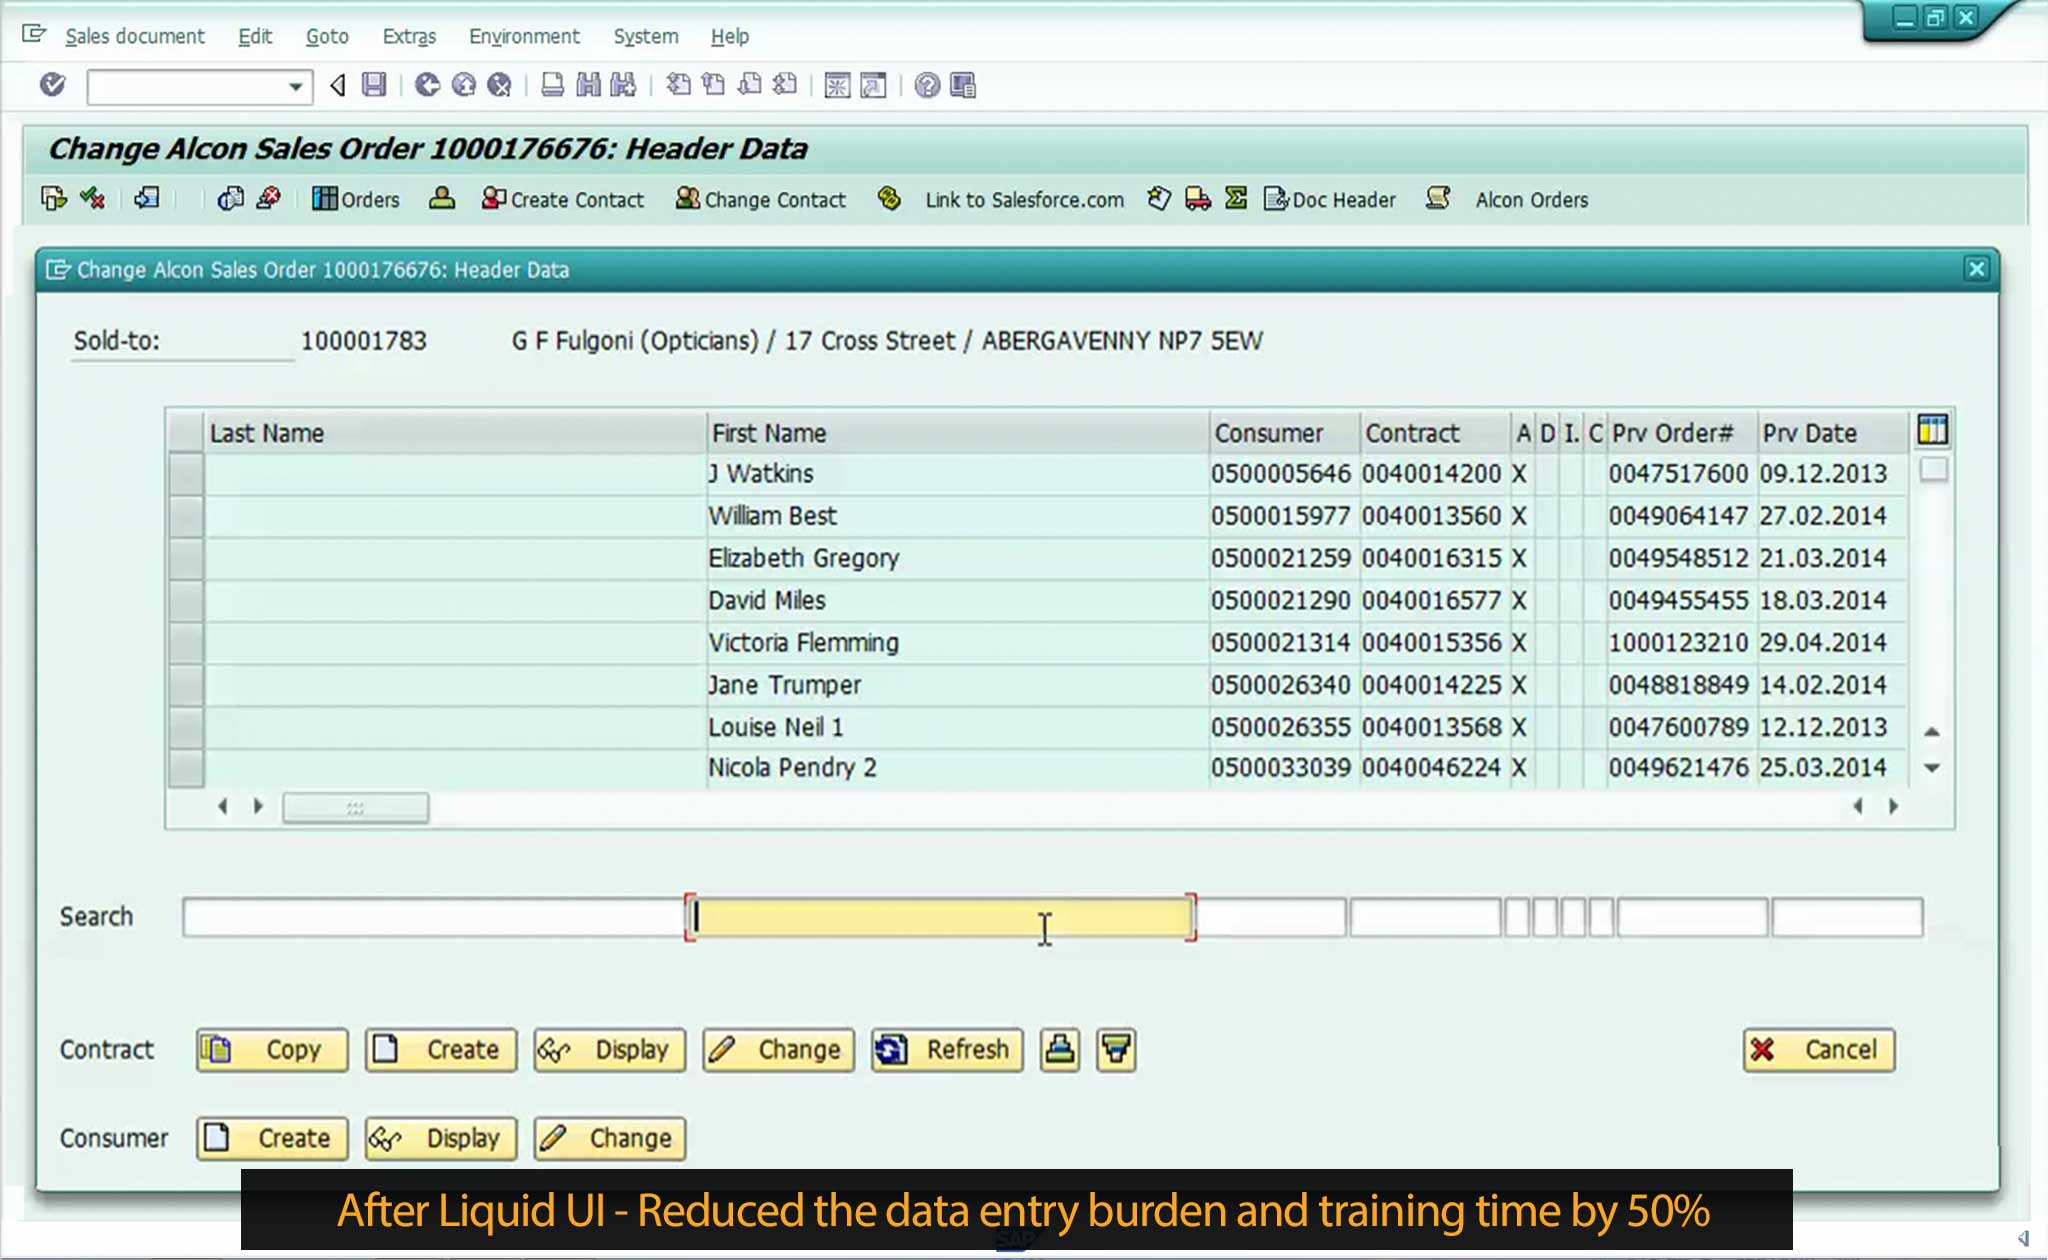Viewport: 2048px width, 1260px height.
Task: Click the Cancel button
Action: point(1818,1049)
